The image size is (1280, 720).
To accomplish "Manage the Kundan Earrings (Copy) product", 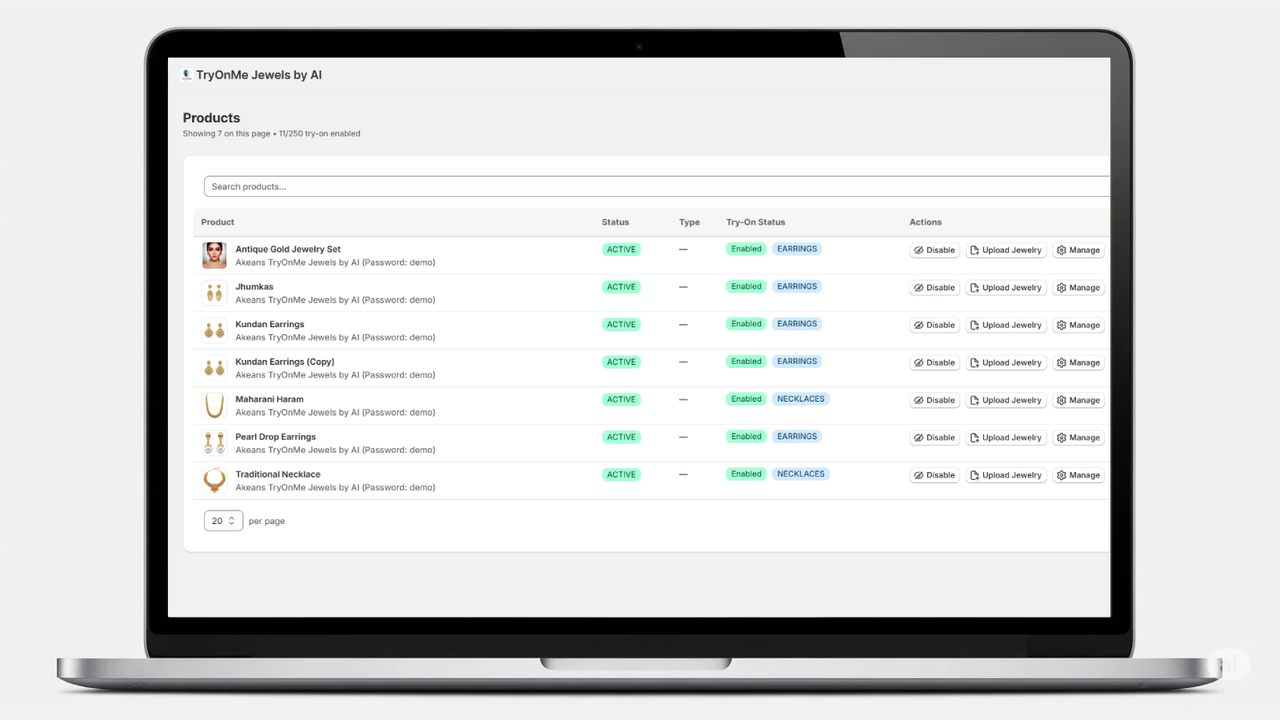I will [1078, 363].
